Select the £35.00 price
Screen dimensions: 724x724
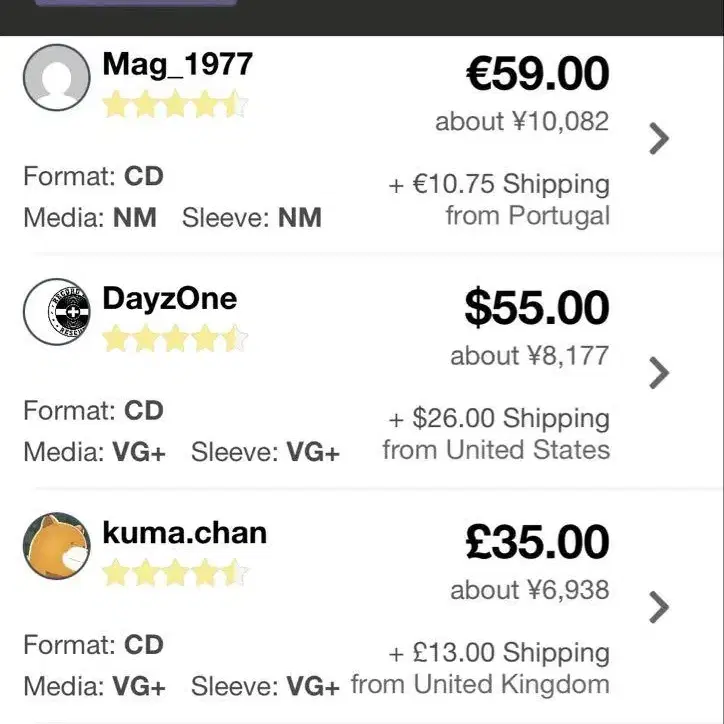pyautogui.click(x=537, y=542)
